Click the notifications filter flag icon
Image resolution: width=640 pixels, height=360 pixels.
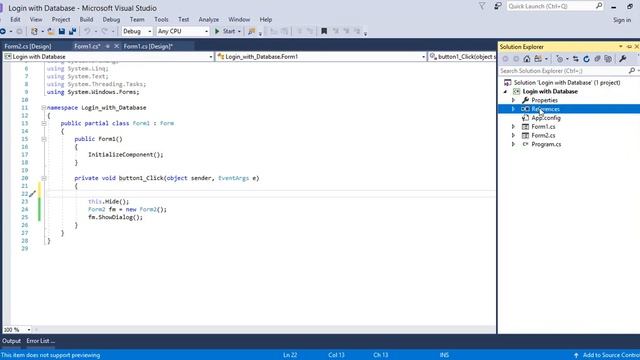pos(482,6)
